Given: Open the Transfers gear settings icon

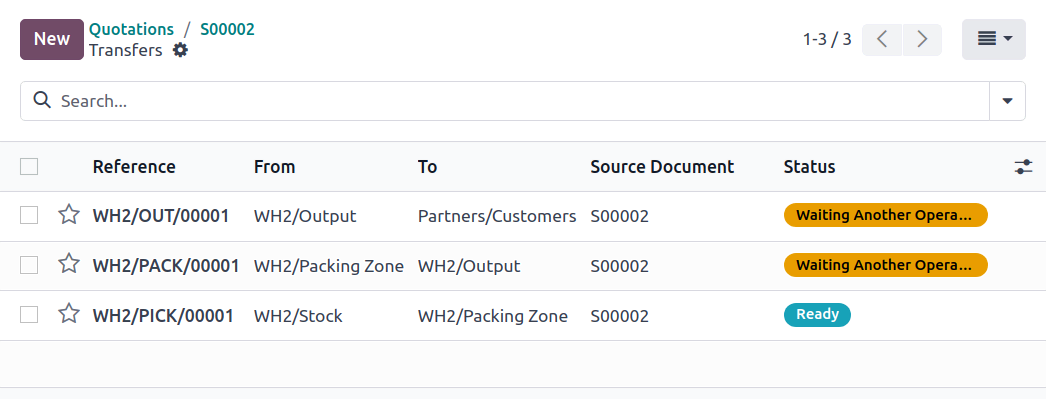Looking at the screenshot, I should click(180, 50).
